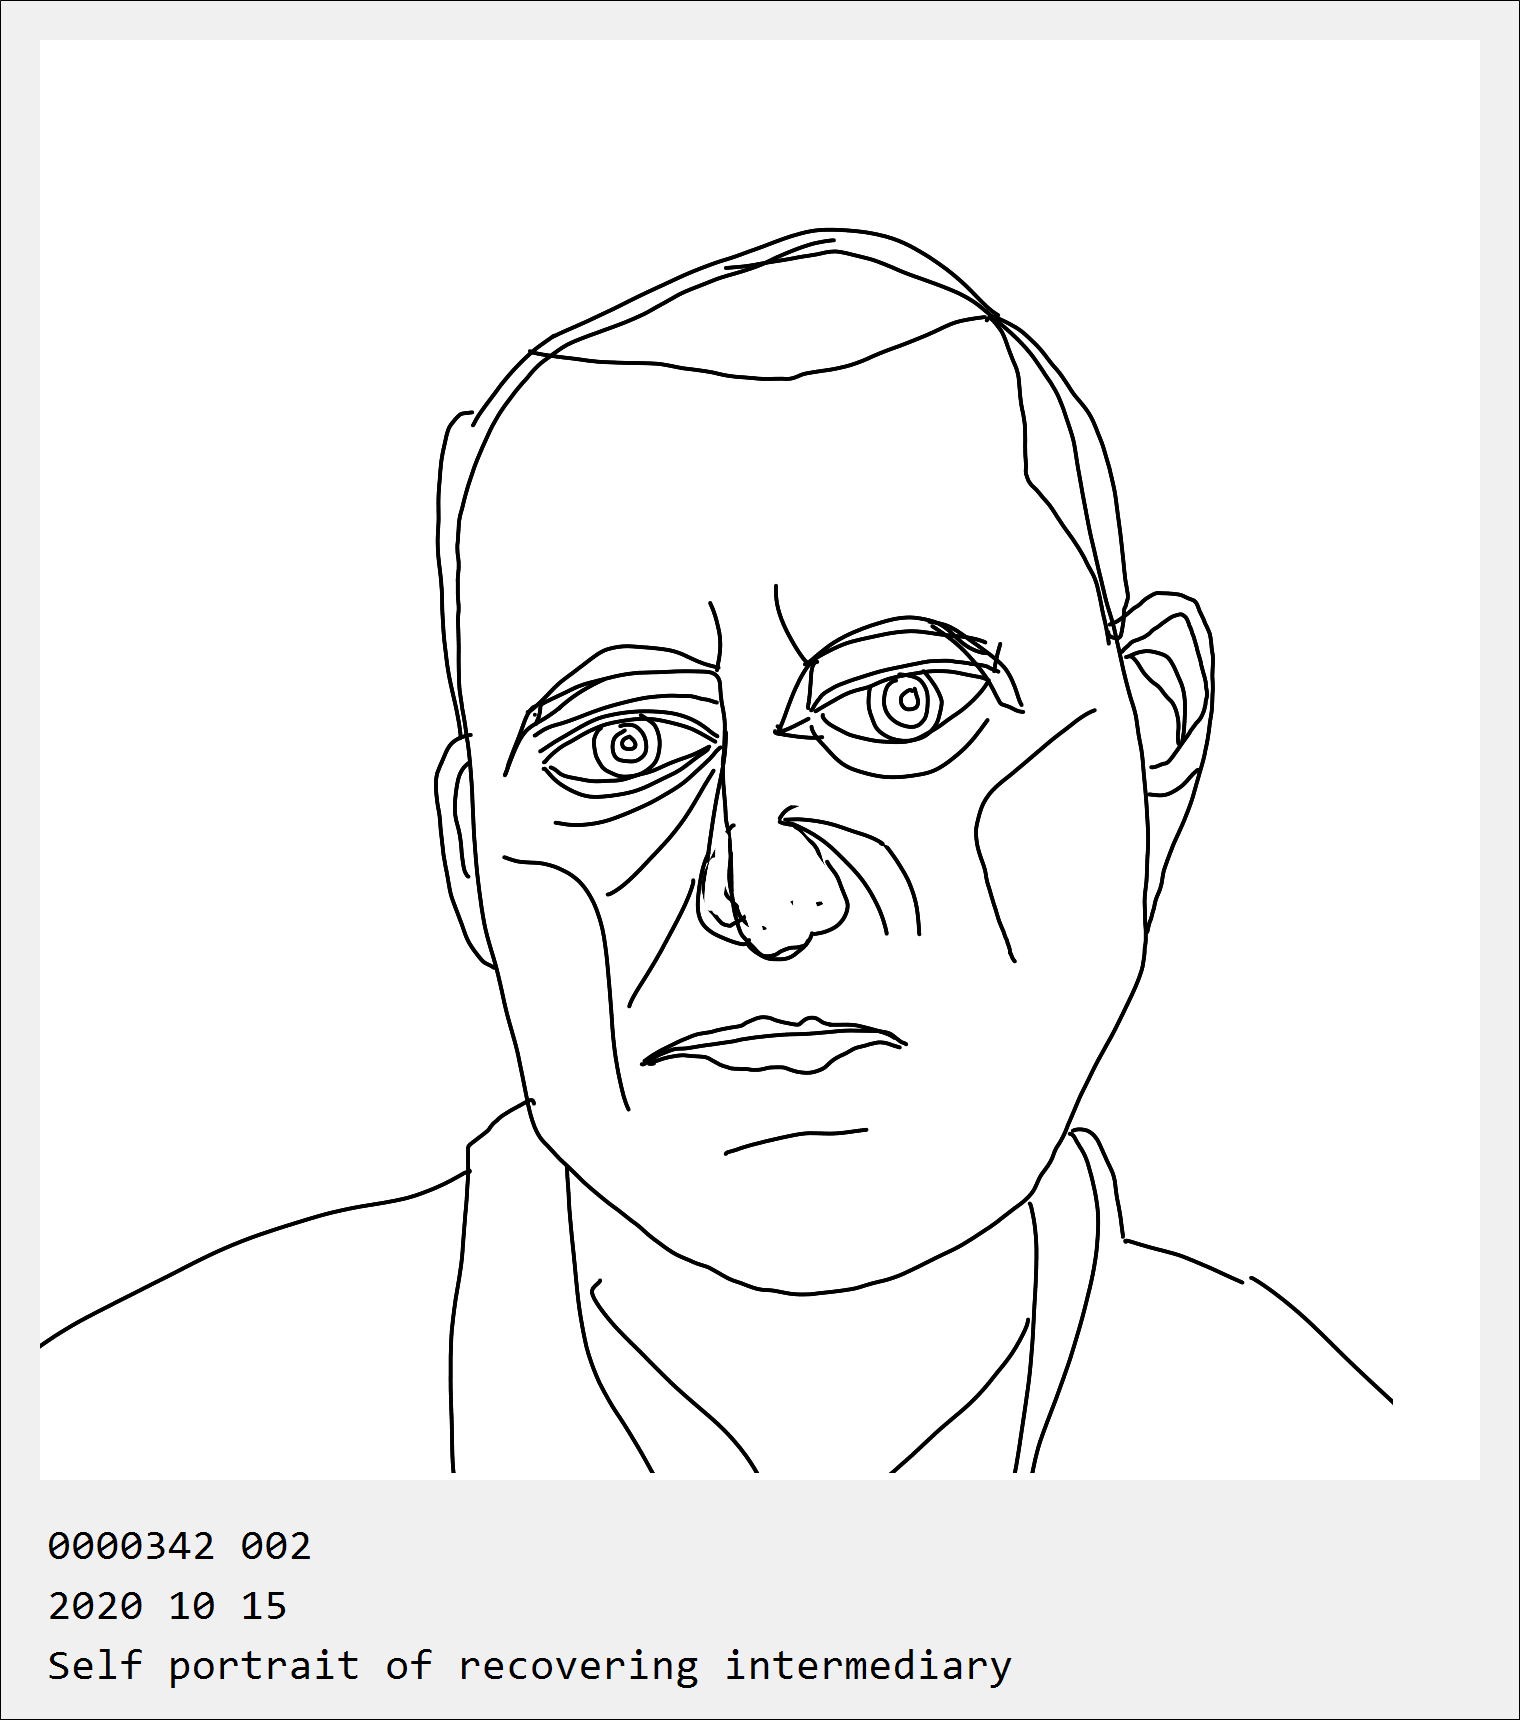Click the spiral pupil of the right-side eye
Screen dimensions: 1520x1720
click(906, 702)
